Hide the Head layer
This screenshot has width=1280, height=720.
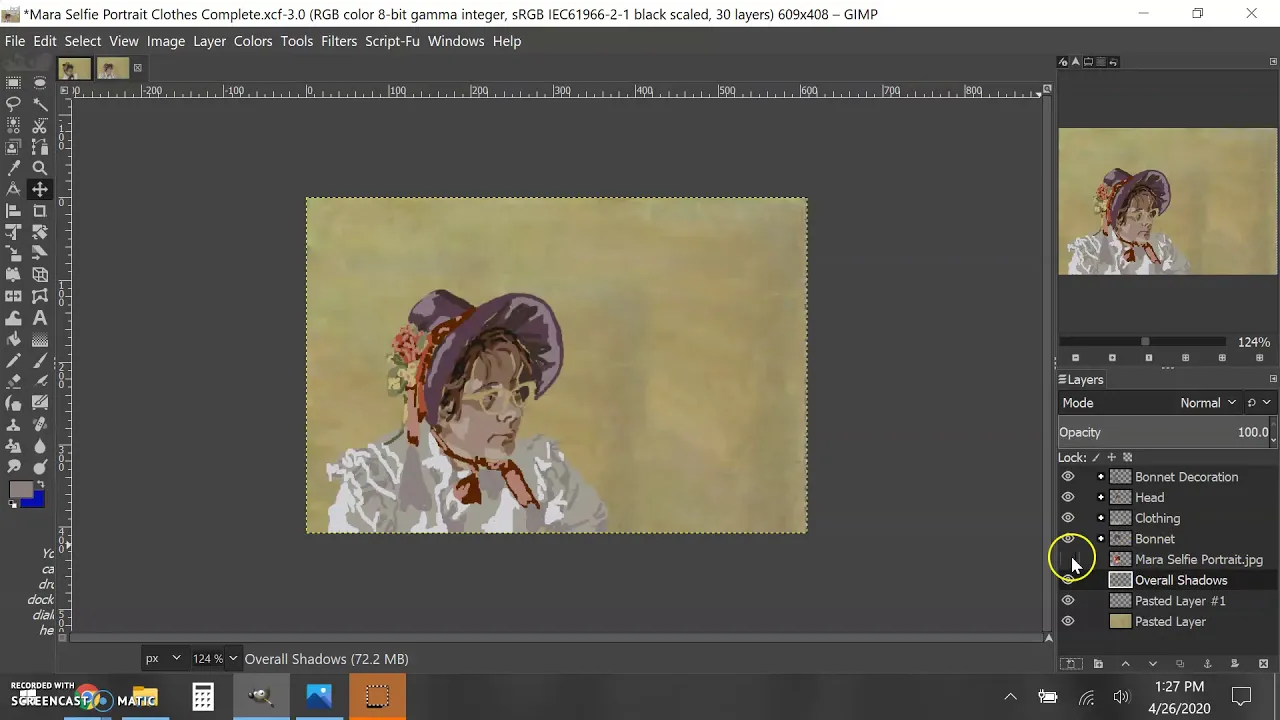pyautogui.click(x=1068, y=497)
